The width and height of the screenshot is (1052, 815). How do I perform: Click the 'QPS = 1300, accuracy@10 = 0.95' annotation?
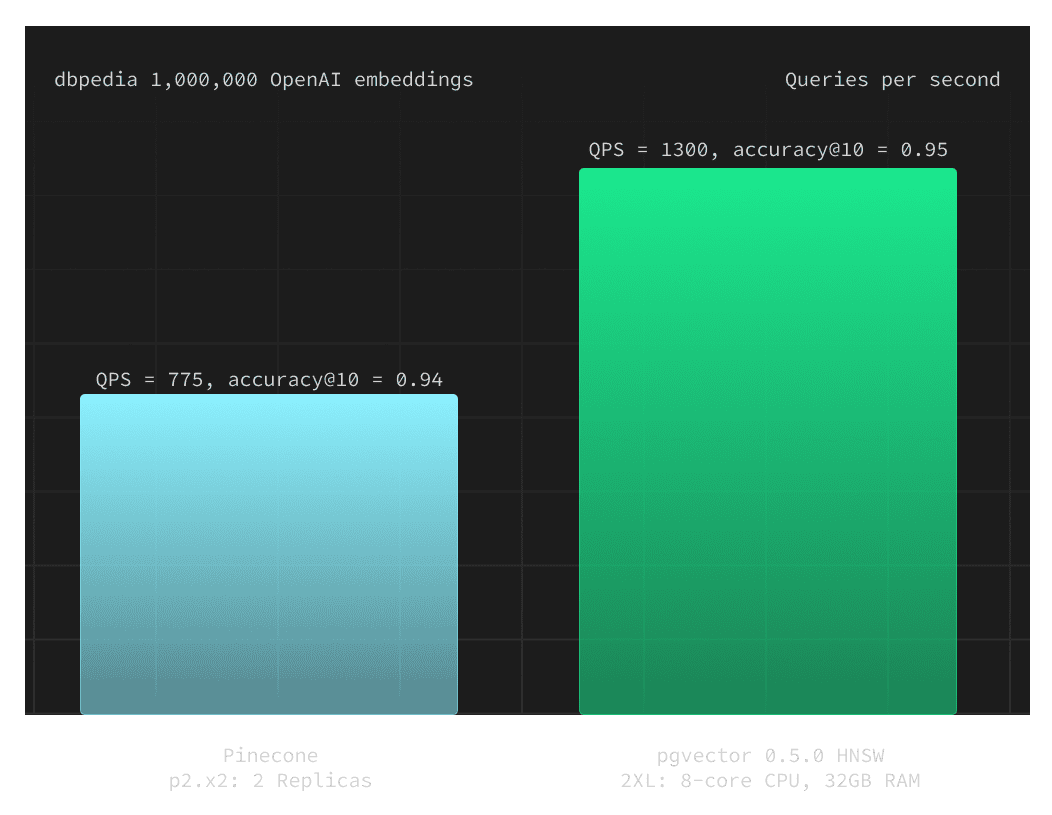coord(767,149)
